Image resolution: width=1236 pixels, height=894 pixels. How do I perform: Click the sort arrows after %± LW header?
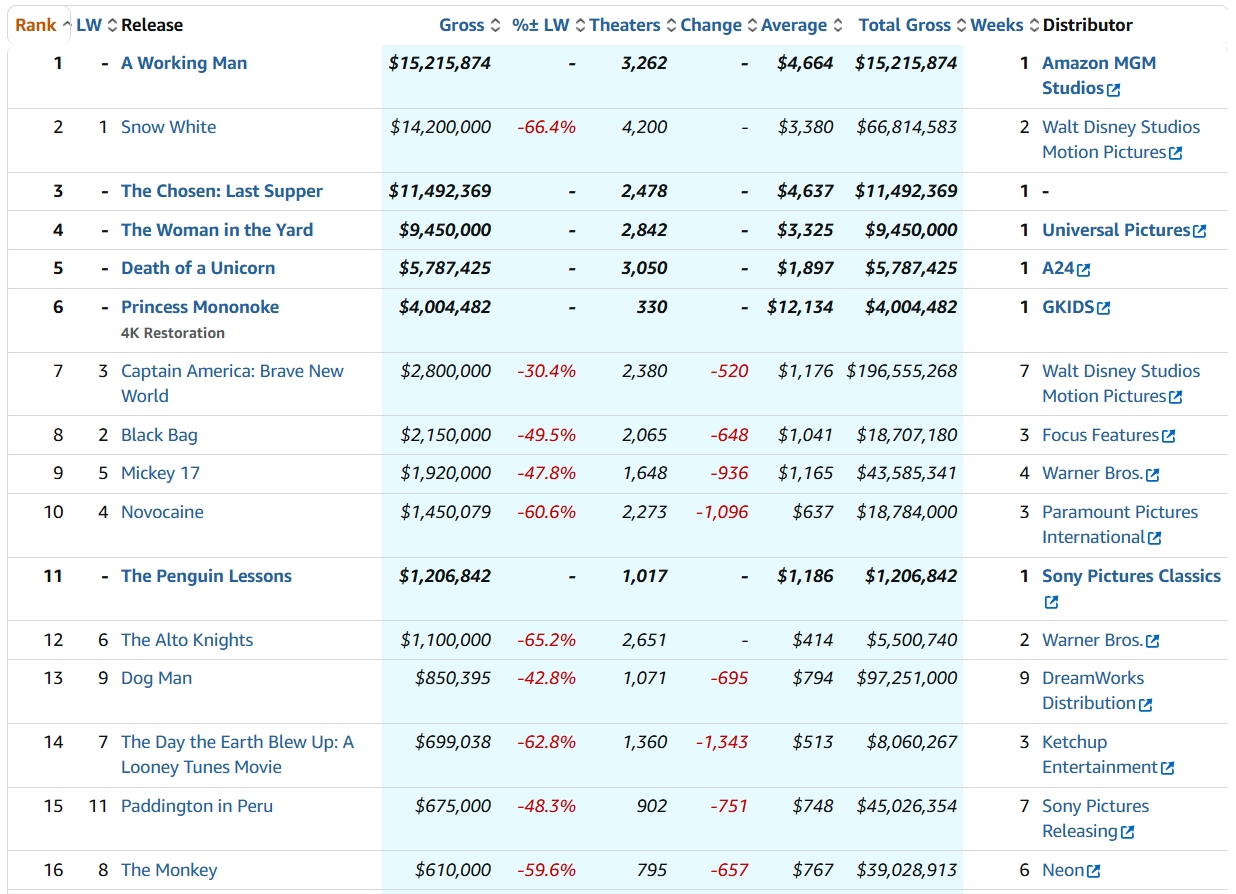tap(580, 25)
